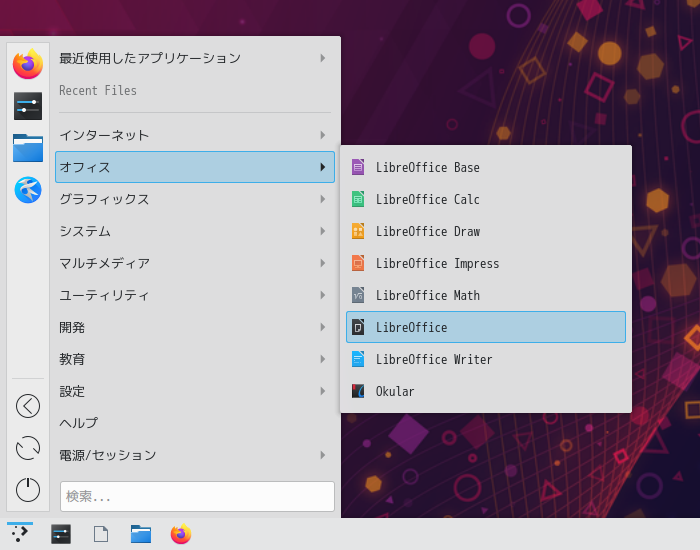
Task: Select the グラフィックス category
Action: click(x=195, y=199)
